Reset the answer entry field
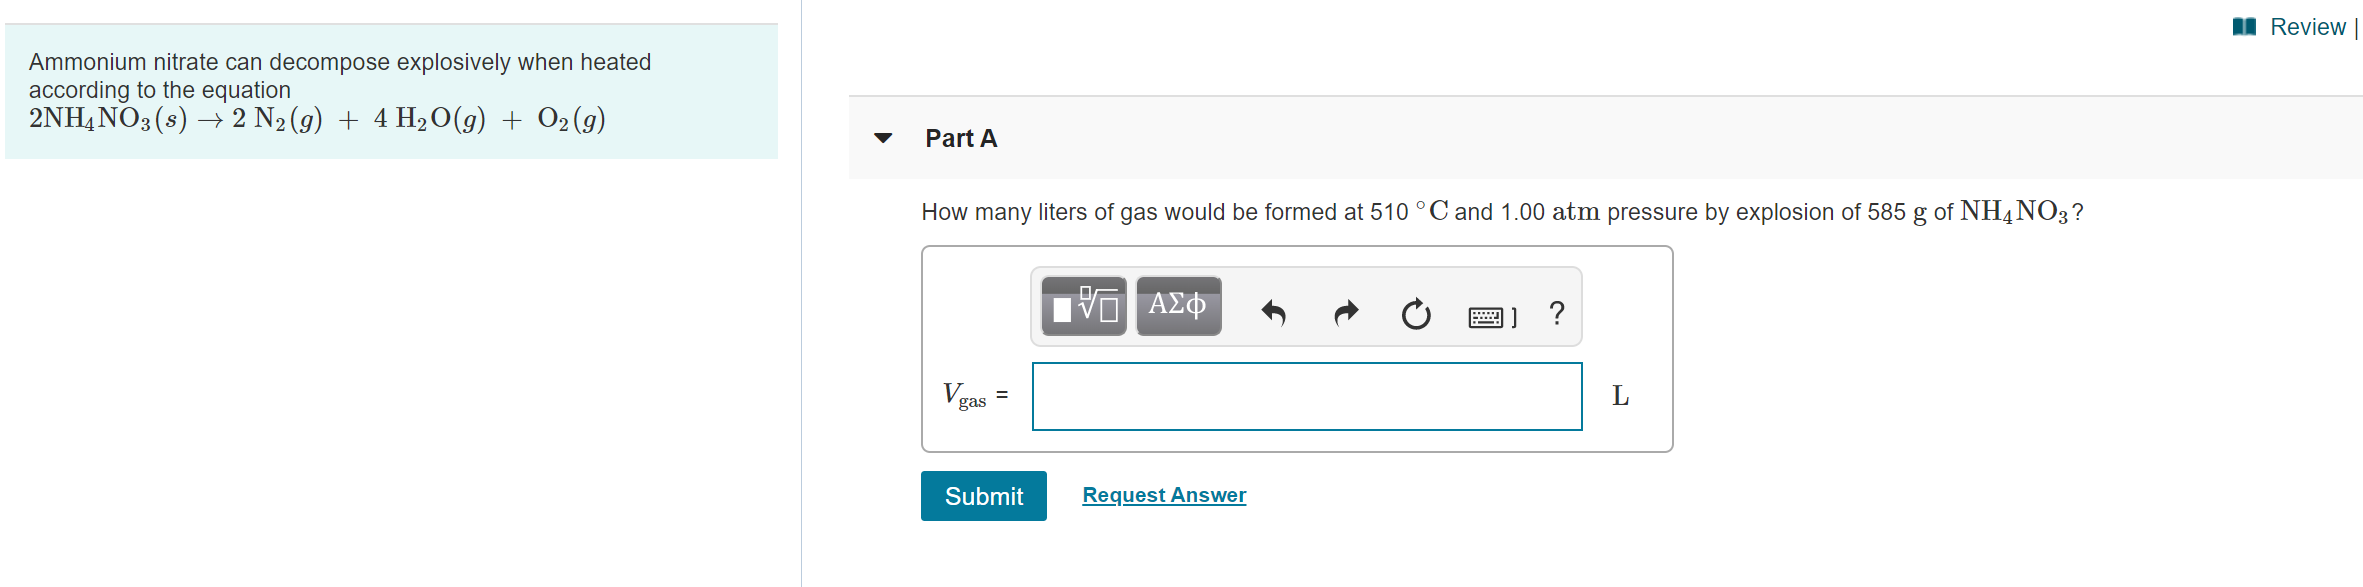 (x=1417, y=312)
